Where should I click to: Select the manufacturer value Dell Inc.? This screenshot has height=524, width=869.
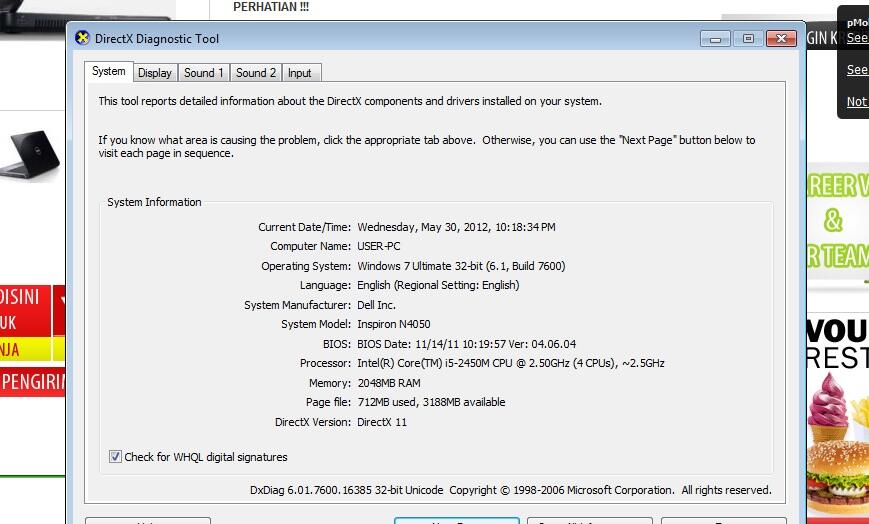376,305
